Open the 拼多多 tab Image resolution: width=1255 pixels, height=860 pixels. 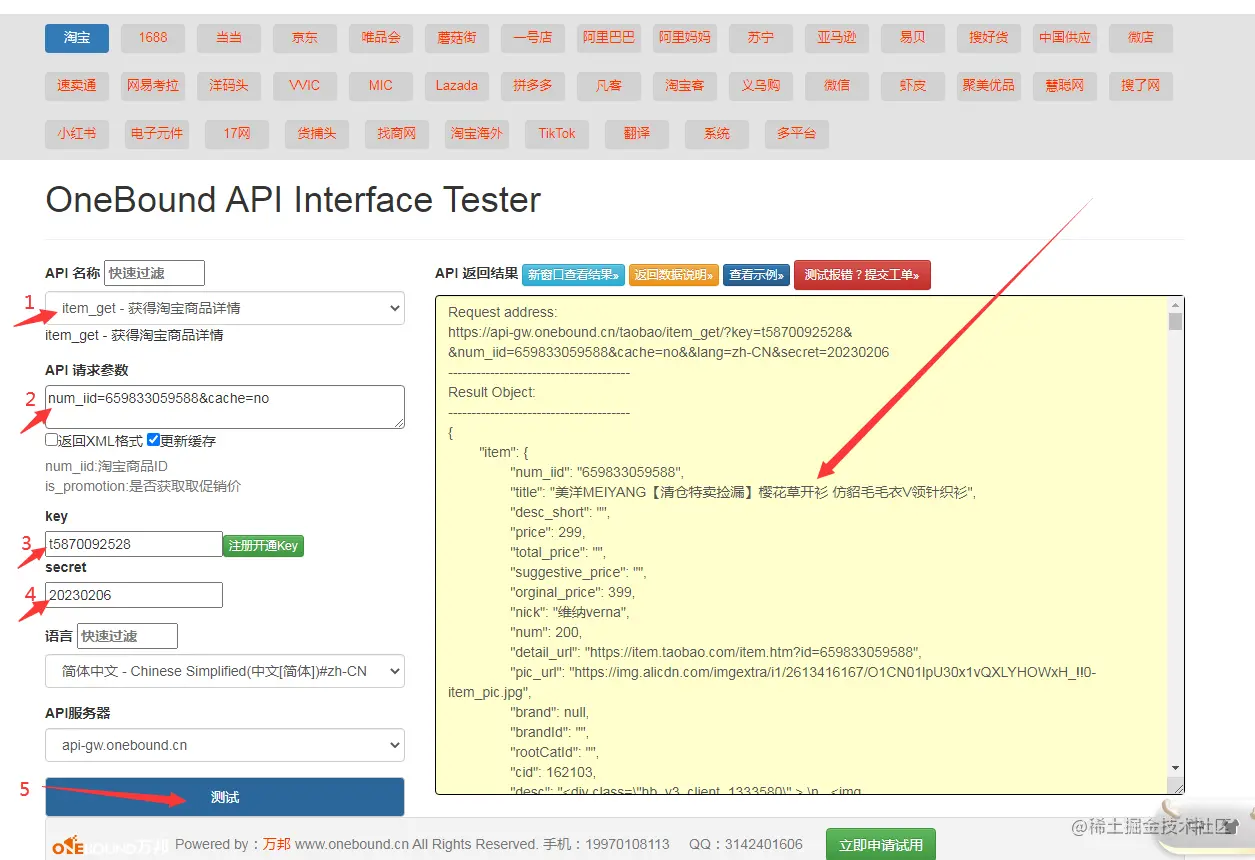[x=533, y=86]
